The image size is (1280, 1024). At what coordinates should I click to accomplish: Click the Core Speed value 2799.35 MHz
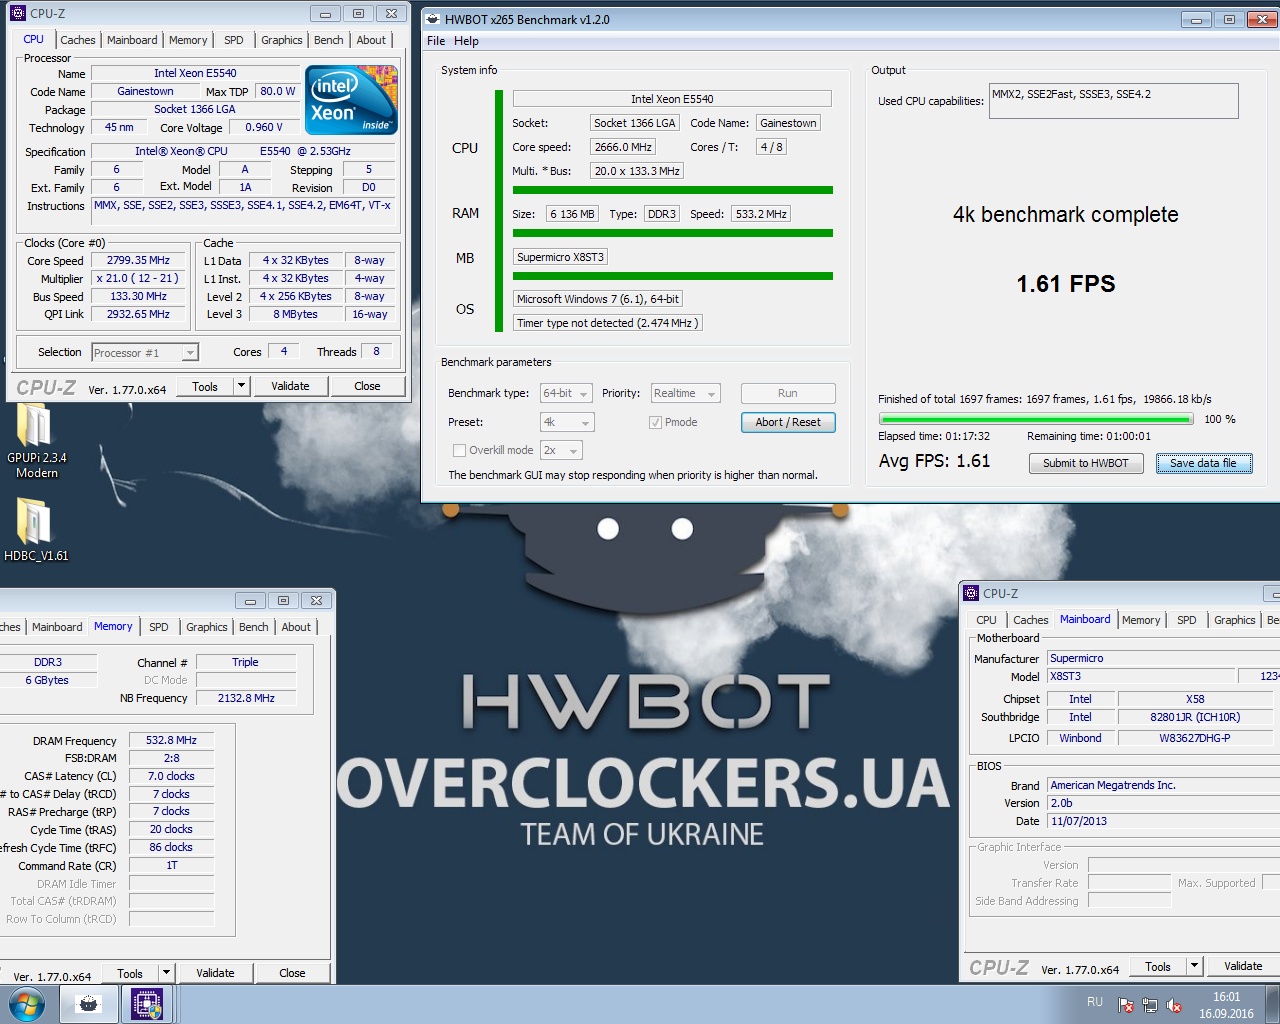139,260
